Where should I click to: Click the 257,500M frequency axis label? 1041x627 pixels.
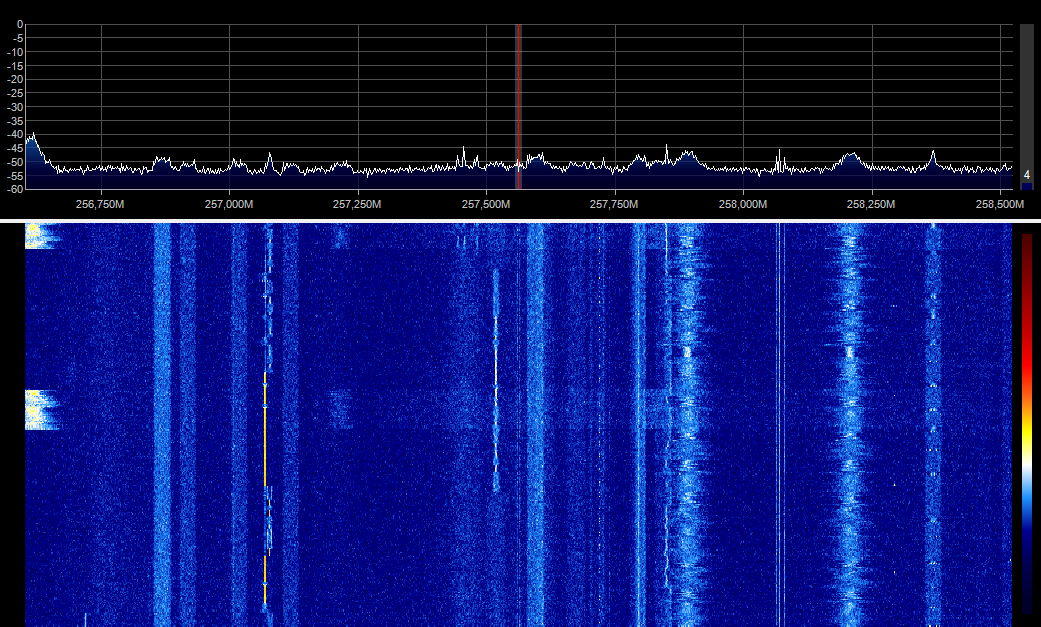[486, 205]
